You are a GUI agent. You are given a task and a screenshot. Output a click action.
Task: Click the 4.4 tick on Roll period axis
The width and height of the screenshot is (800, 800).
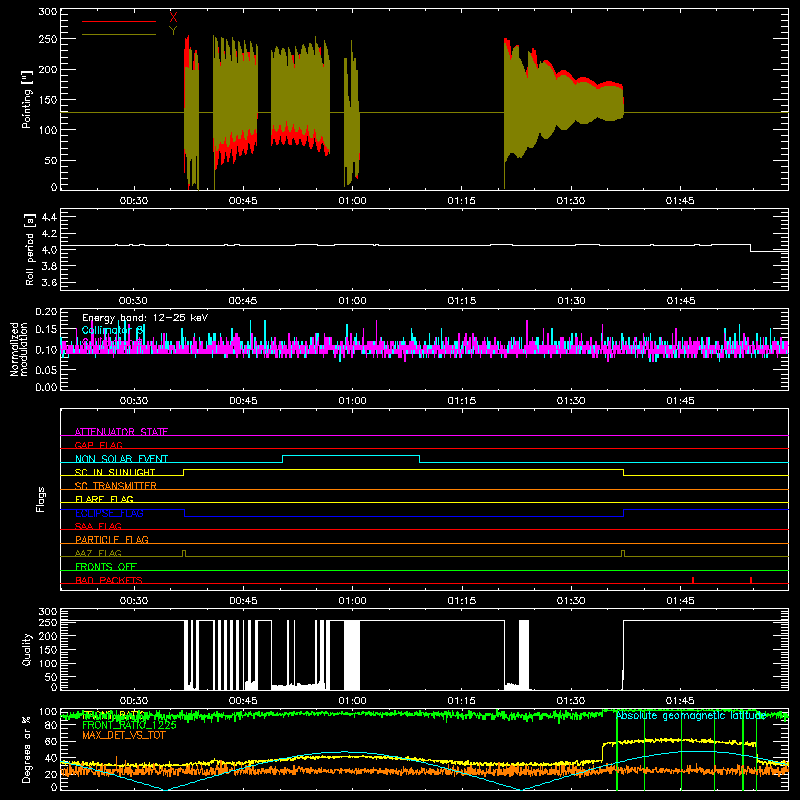[48, 217]
